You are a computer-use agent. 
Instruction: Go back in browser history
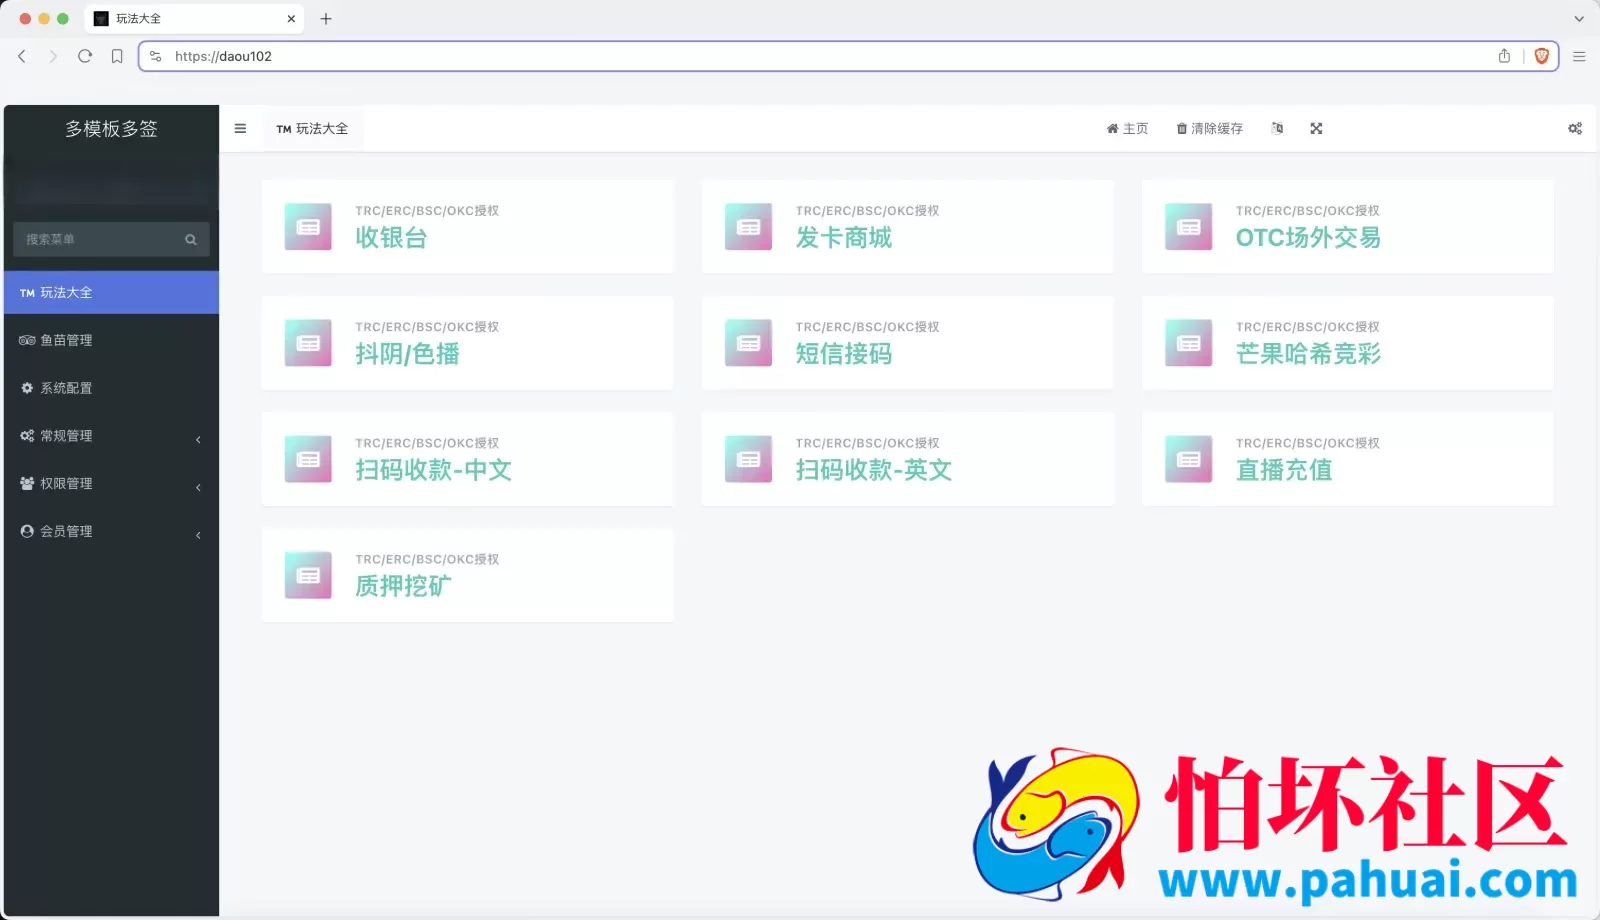pyautogui.click(x=22, y=56)
